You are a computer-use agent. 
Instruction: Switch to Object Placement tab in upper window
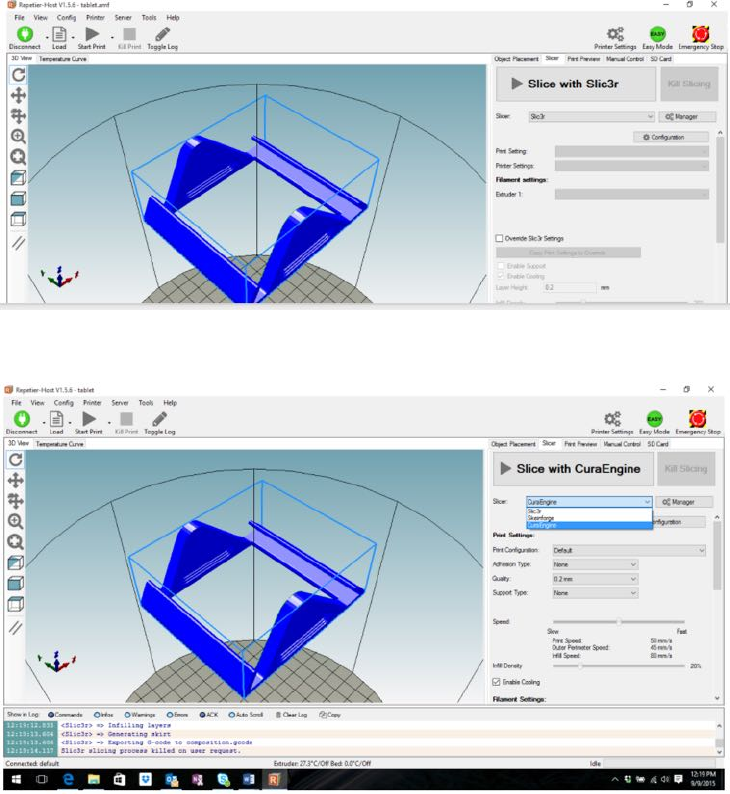516,59
